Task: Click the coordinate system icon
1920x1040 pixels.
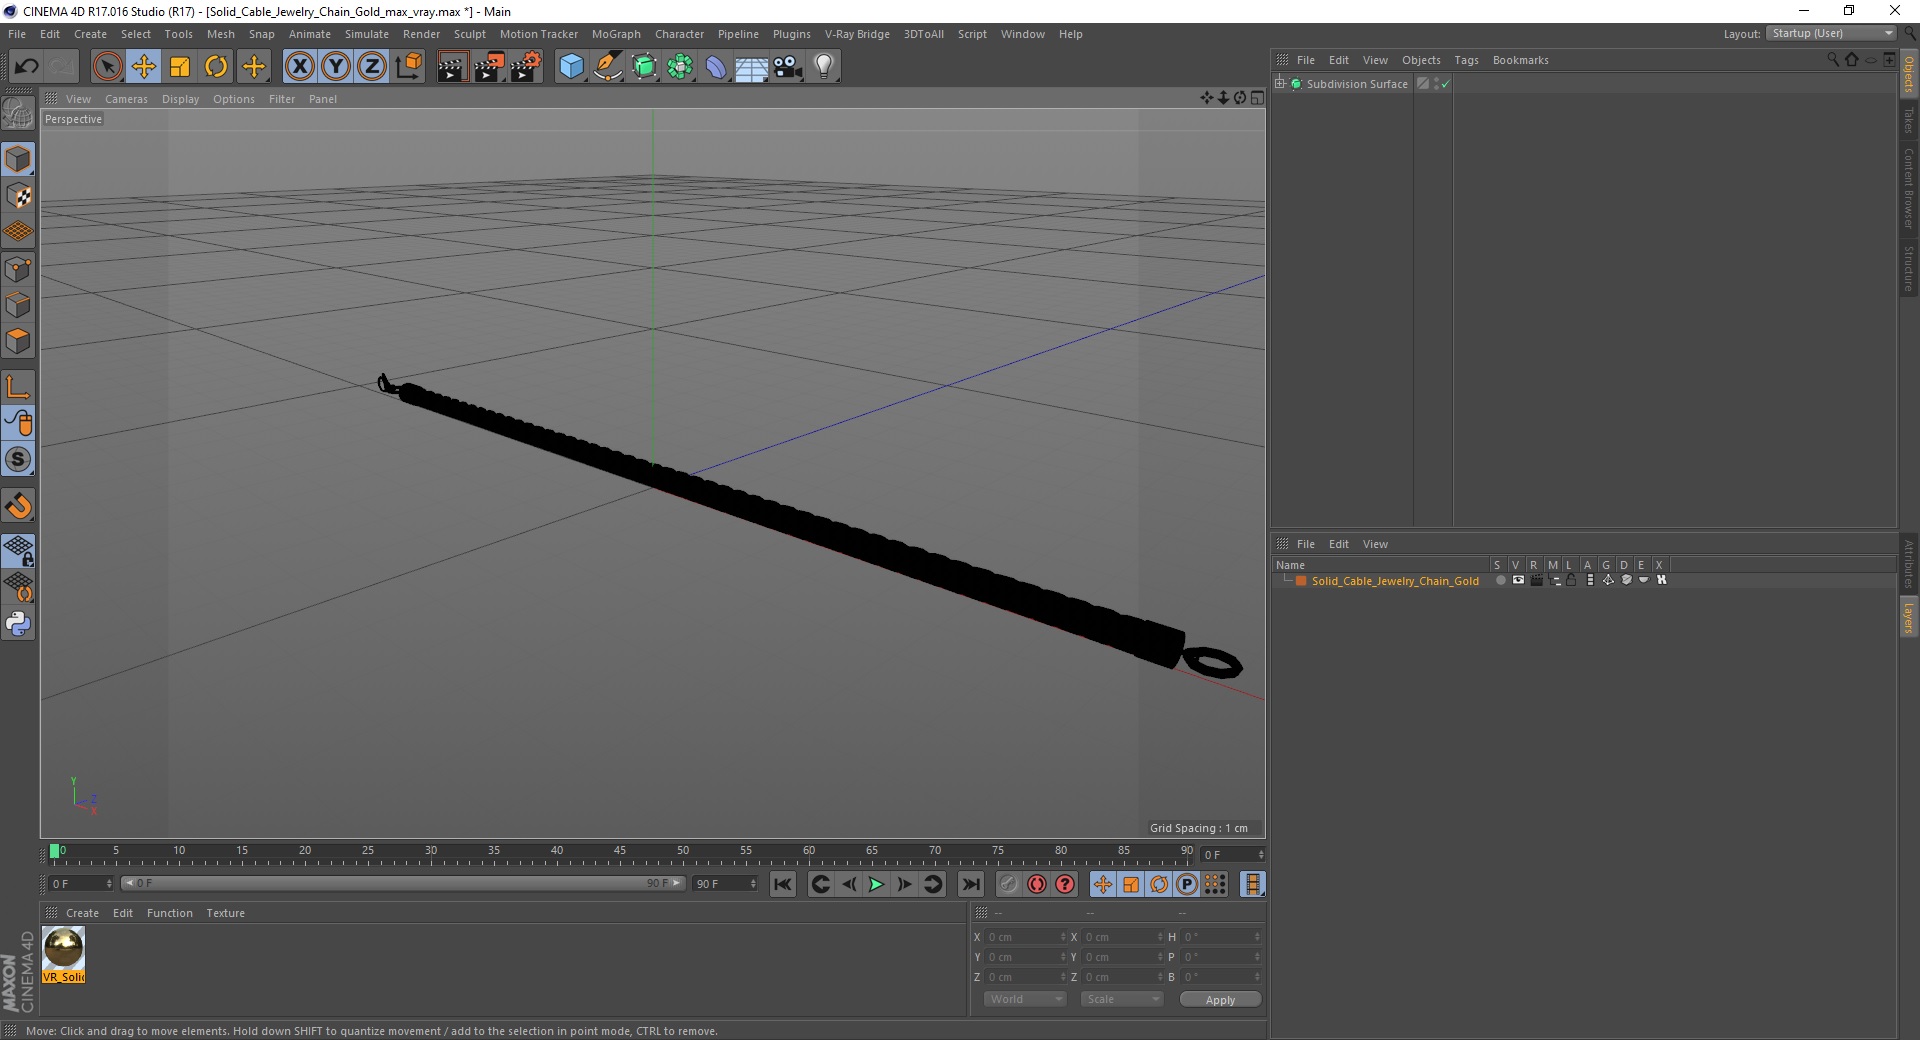Action: (408, 67)
